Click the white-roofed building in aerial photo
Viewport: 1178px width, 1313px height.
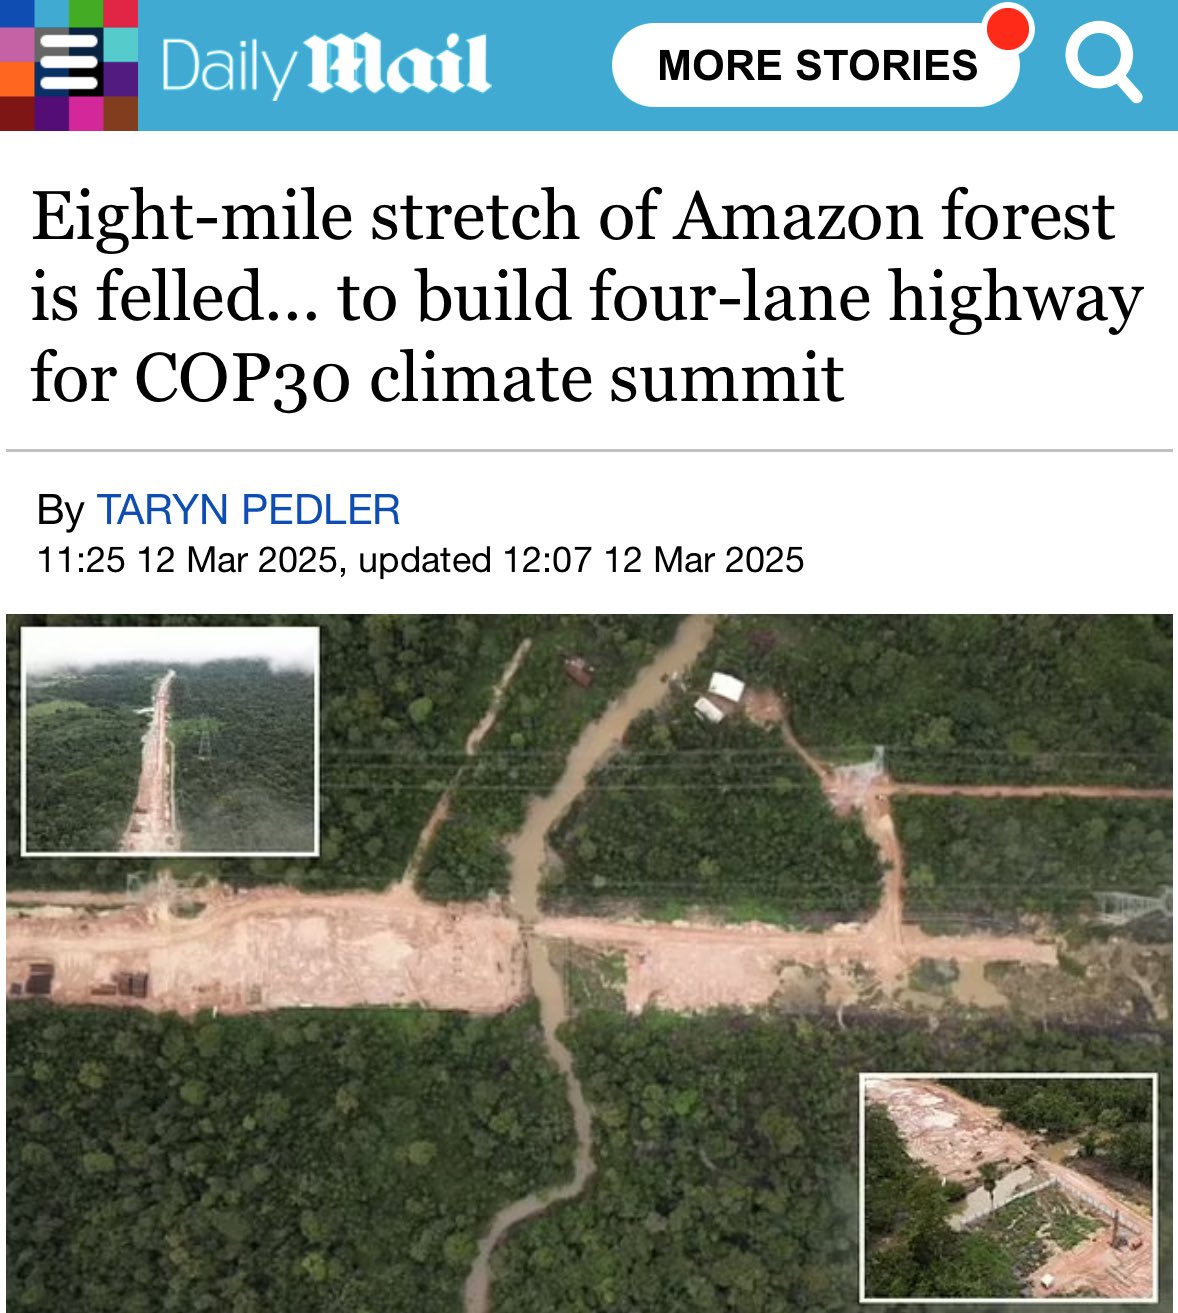click(x=722, y=696)
